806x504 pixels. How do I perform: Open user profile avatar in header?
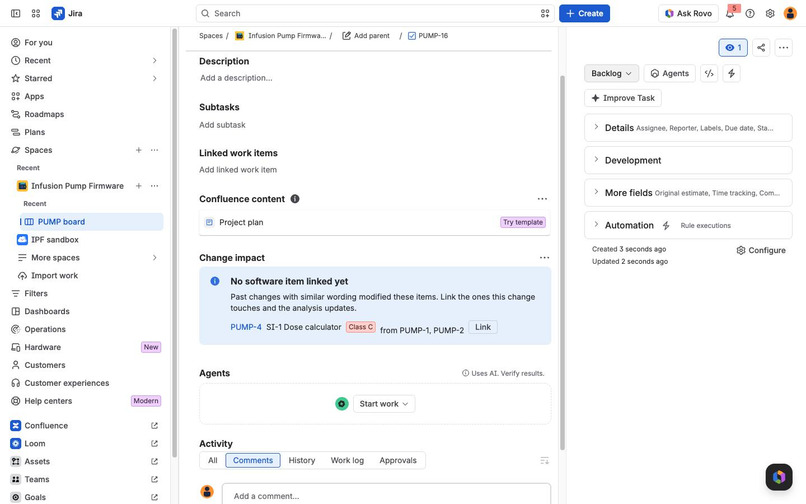point(790,13)
